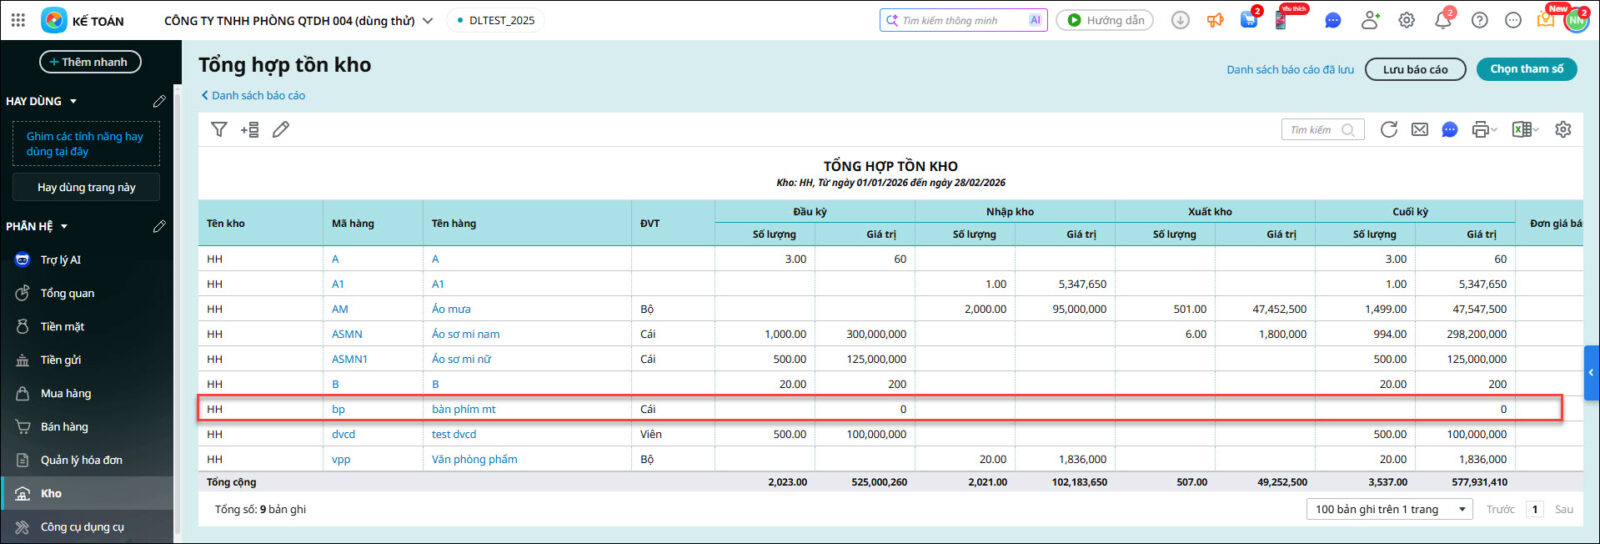Image resolution: width=1600 pixels, height=544 pixels.
Task: Click the Lưu báo cáo button
Action: (x=1415, y=69)
